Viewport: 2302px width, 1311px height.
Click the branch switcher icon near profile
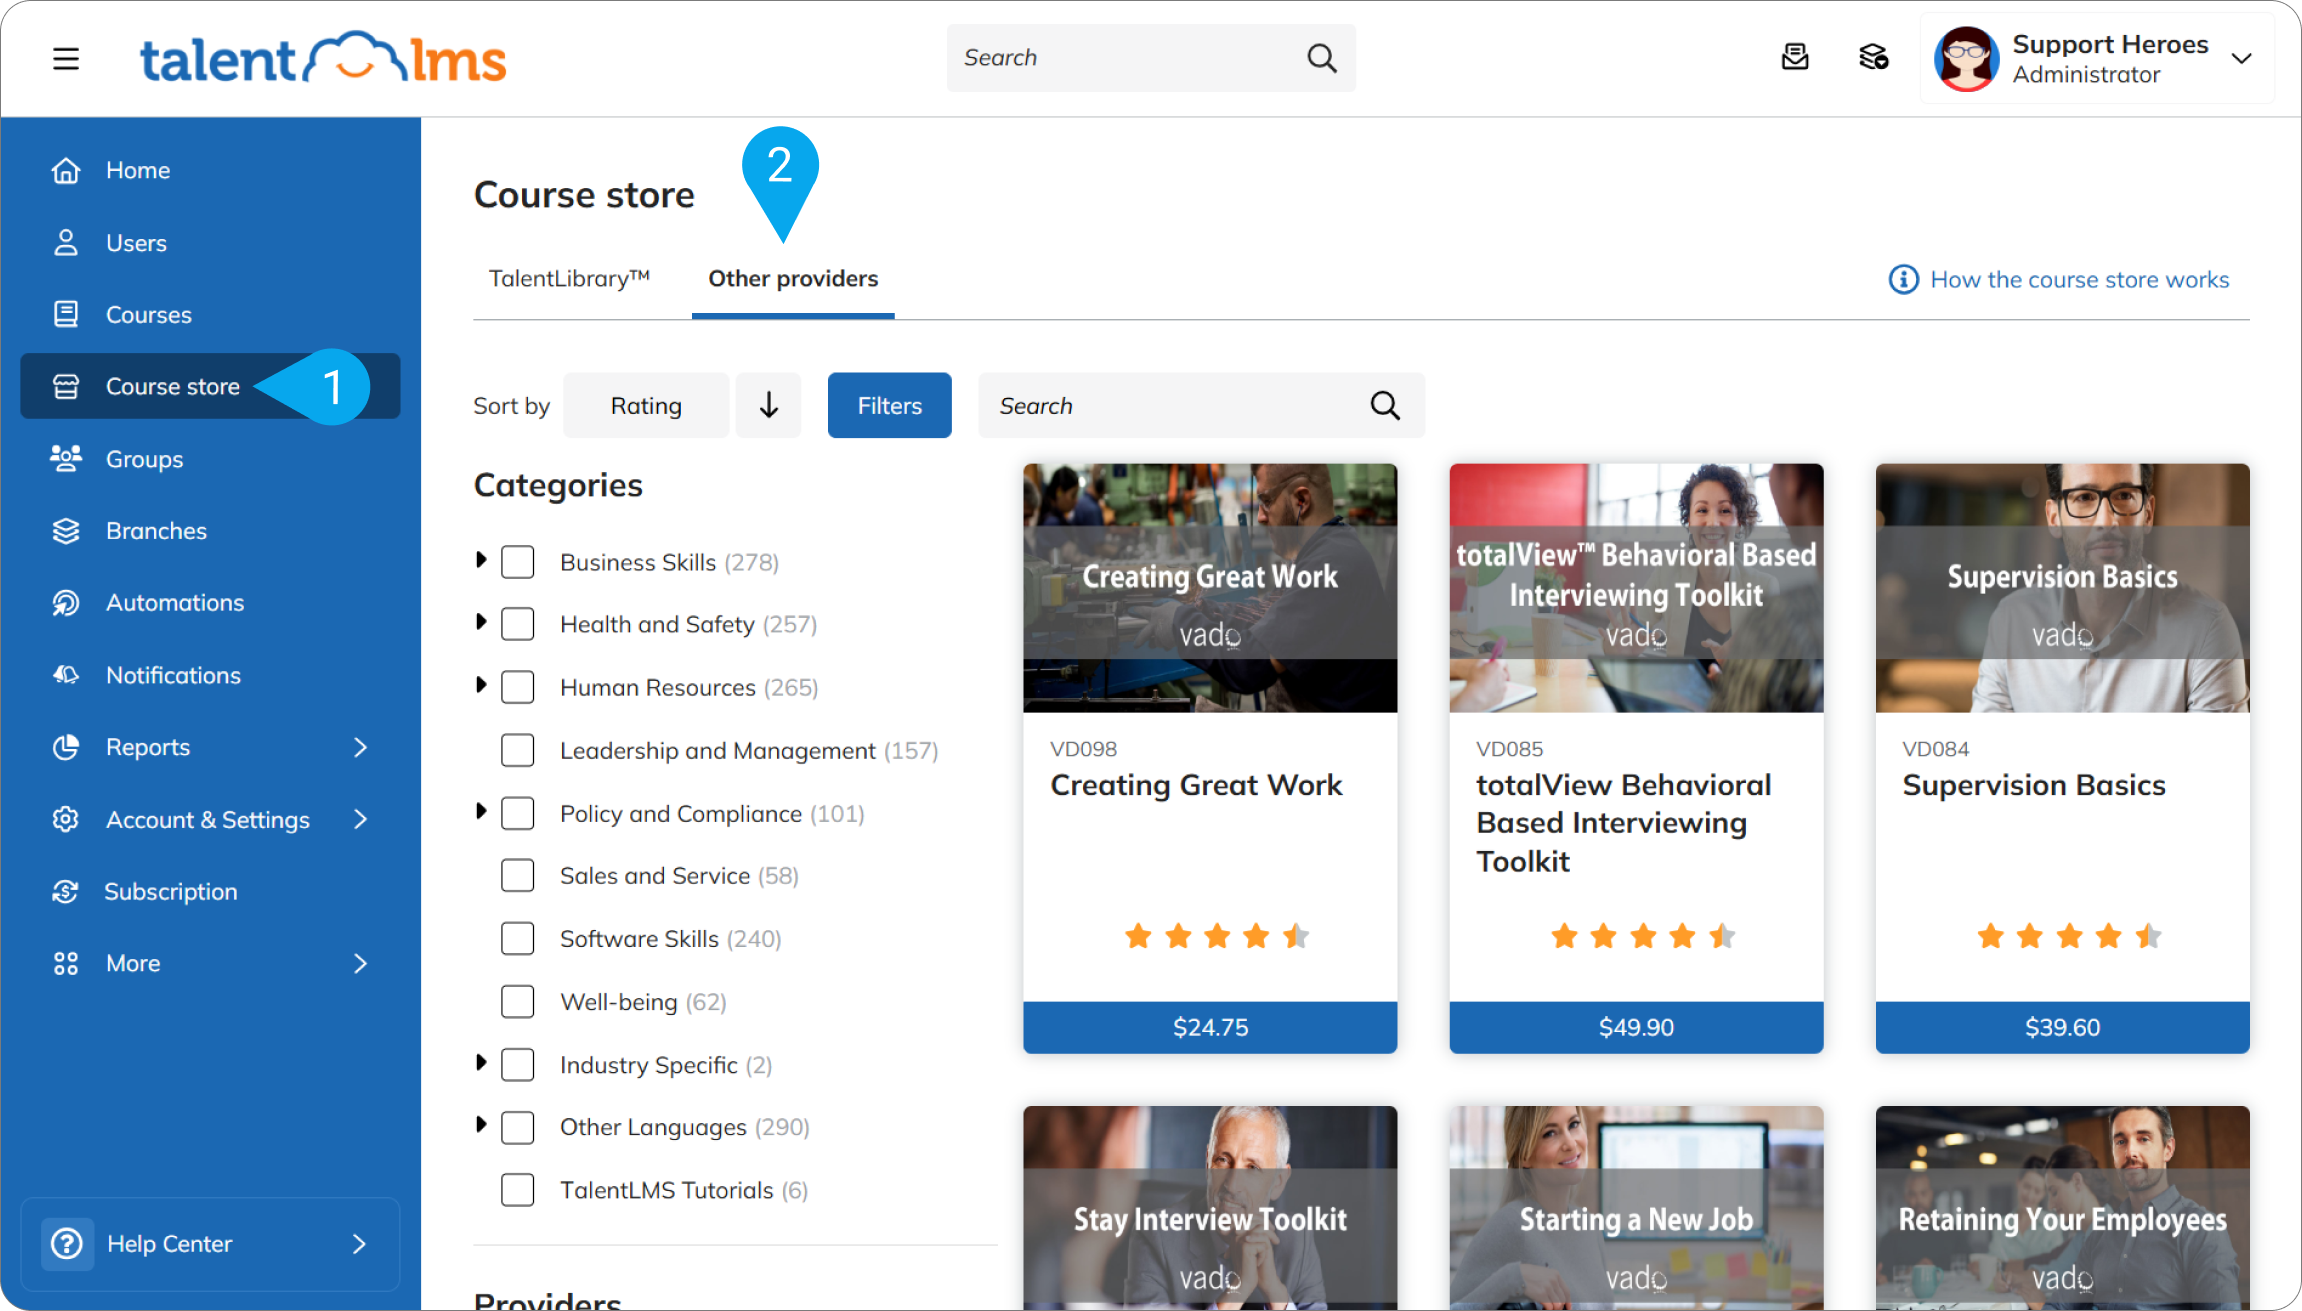tap(1873, 58)
